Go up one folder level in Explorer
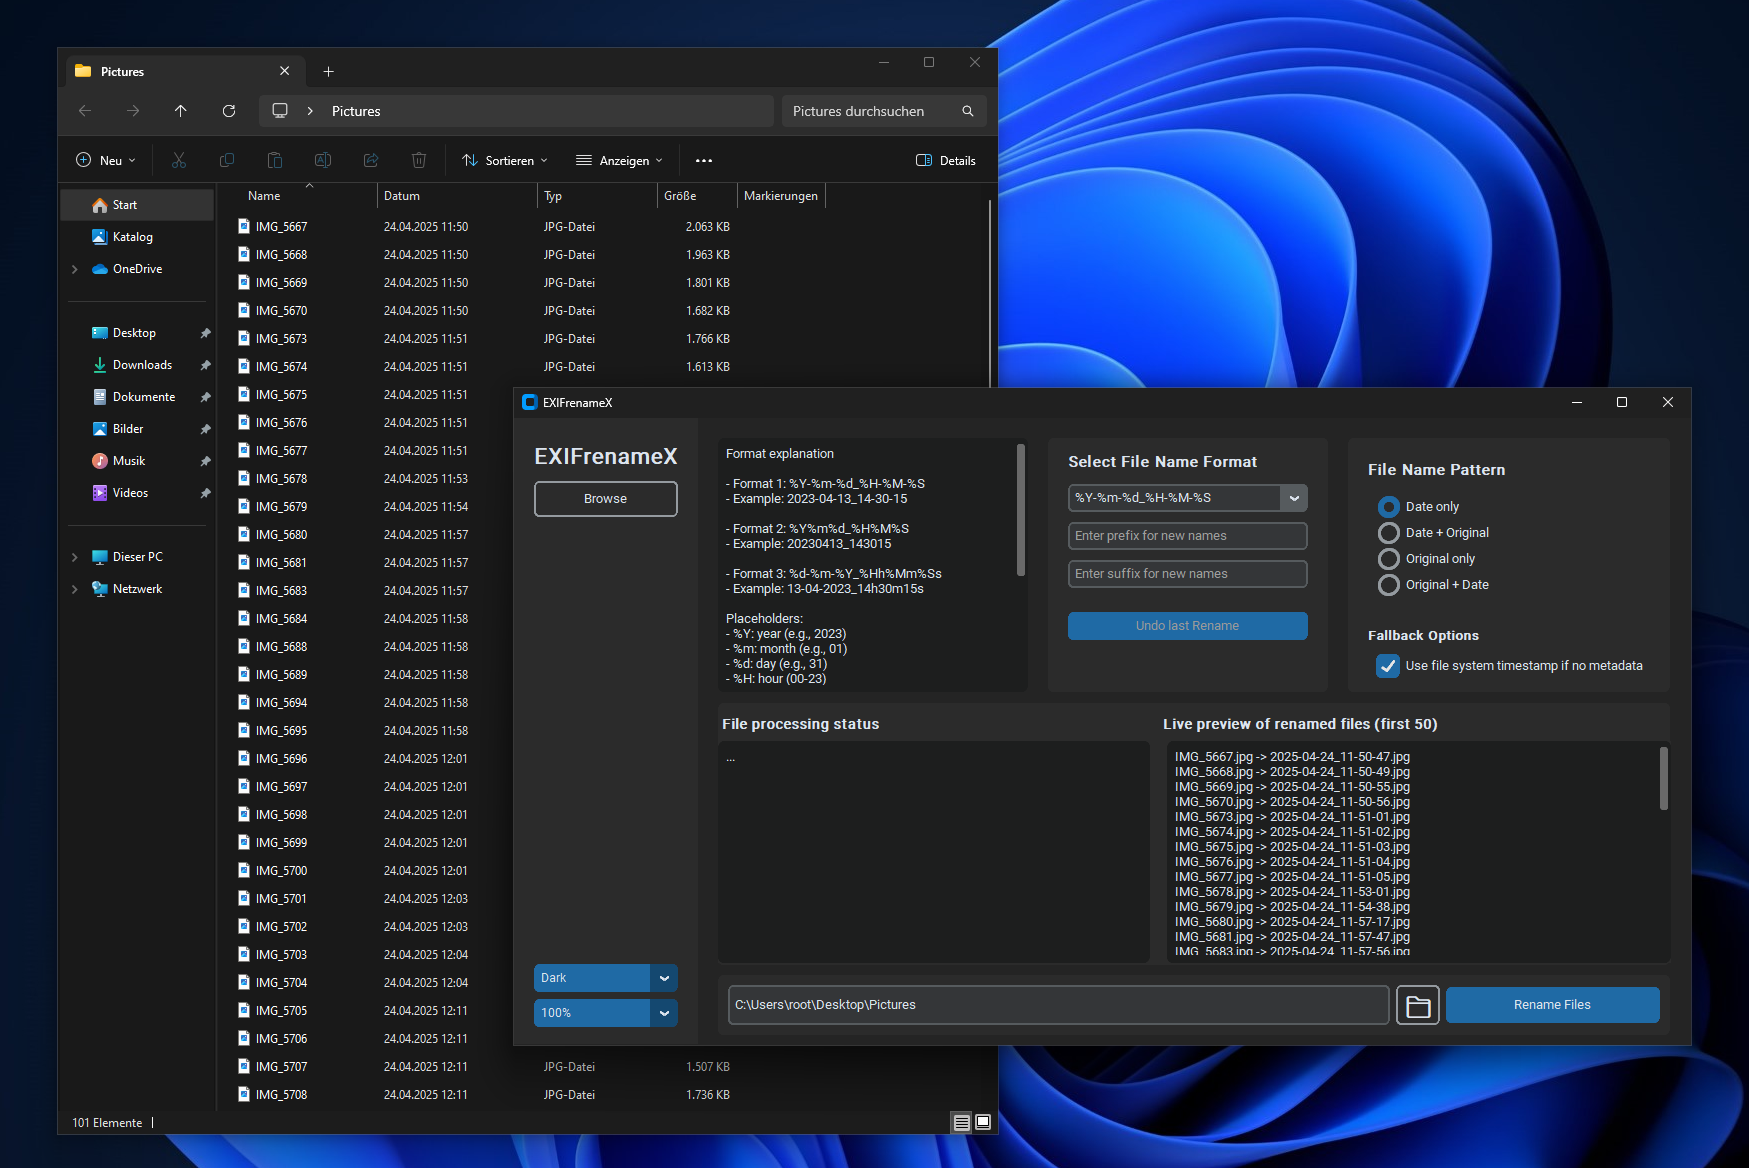 point(181,111)
